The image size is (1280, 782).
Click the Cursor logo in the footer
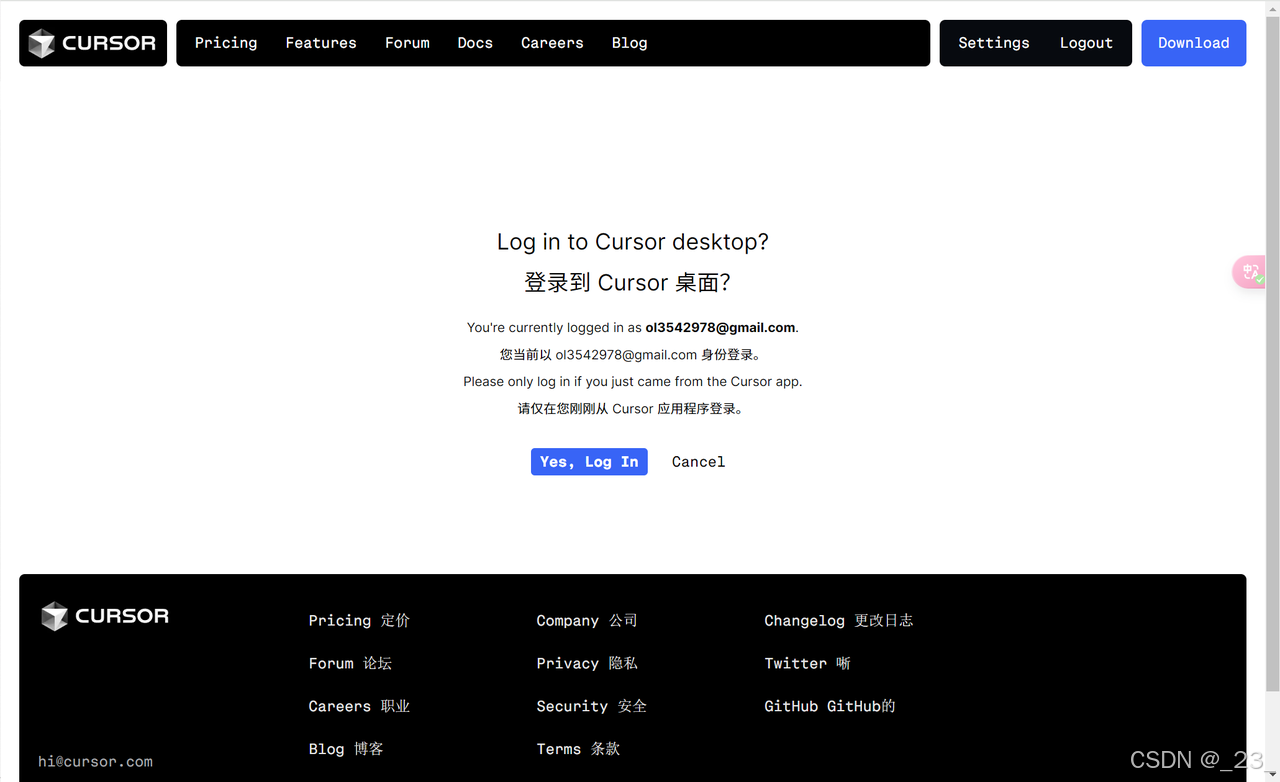tap(105, 616)
